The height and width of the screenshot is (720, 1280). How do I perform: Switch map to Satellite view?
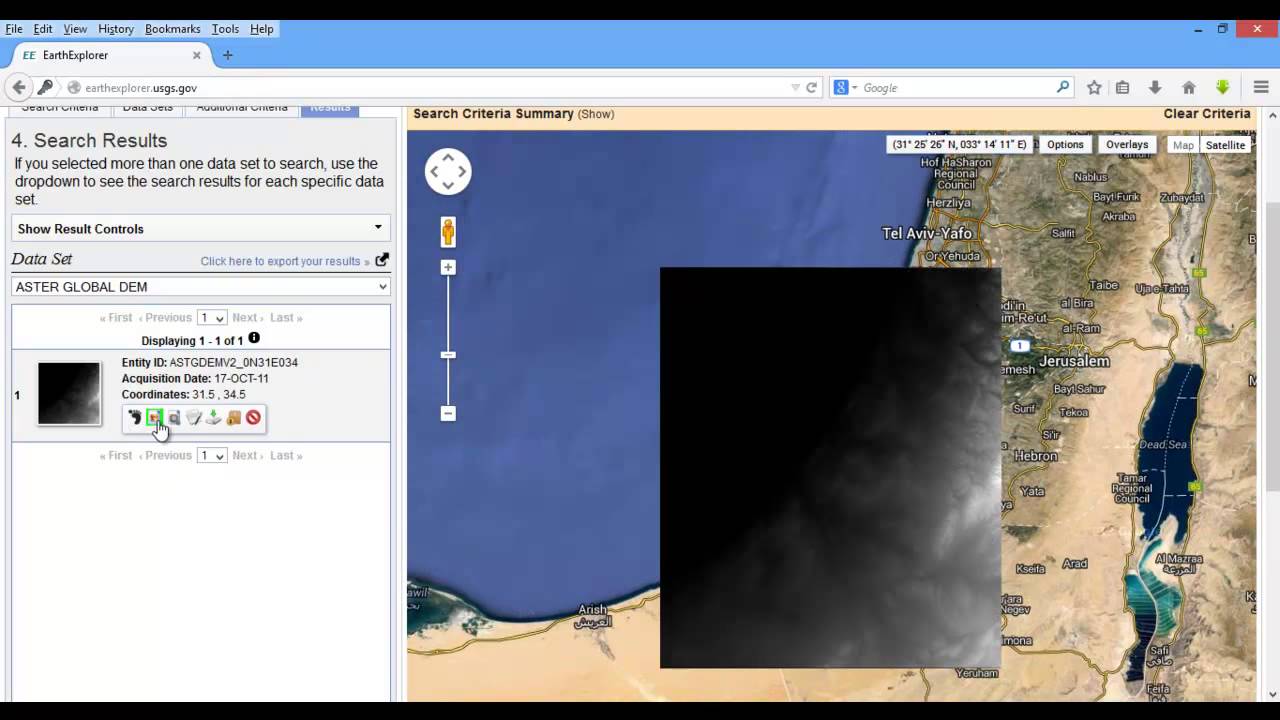point(1225,145)
